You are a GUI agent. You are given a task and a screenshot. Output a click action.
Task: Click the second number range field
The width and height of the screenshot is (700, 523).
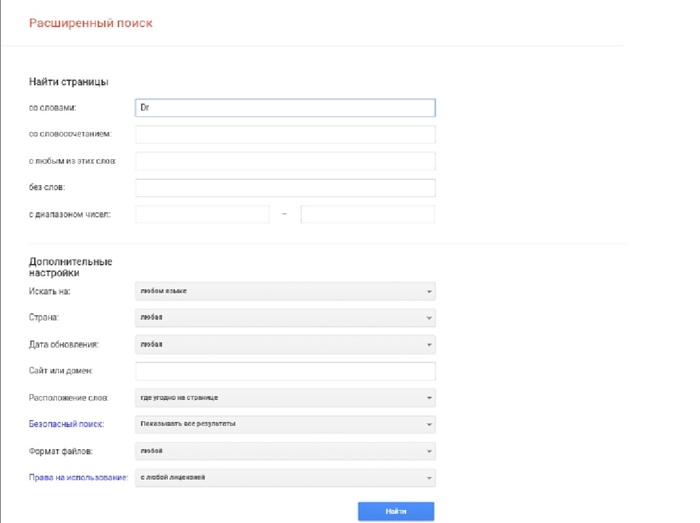(367, 214)
